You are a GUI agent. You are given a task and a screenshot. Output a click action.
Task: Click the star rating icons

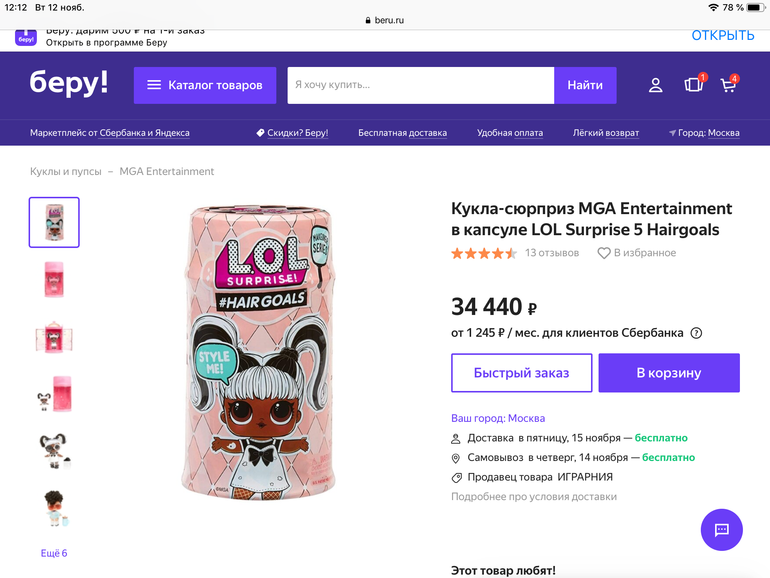pos(484,254)
